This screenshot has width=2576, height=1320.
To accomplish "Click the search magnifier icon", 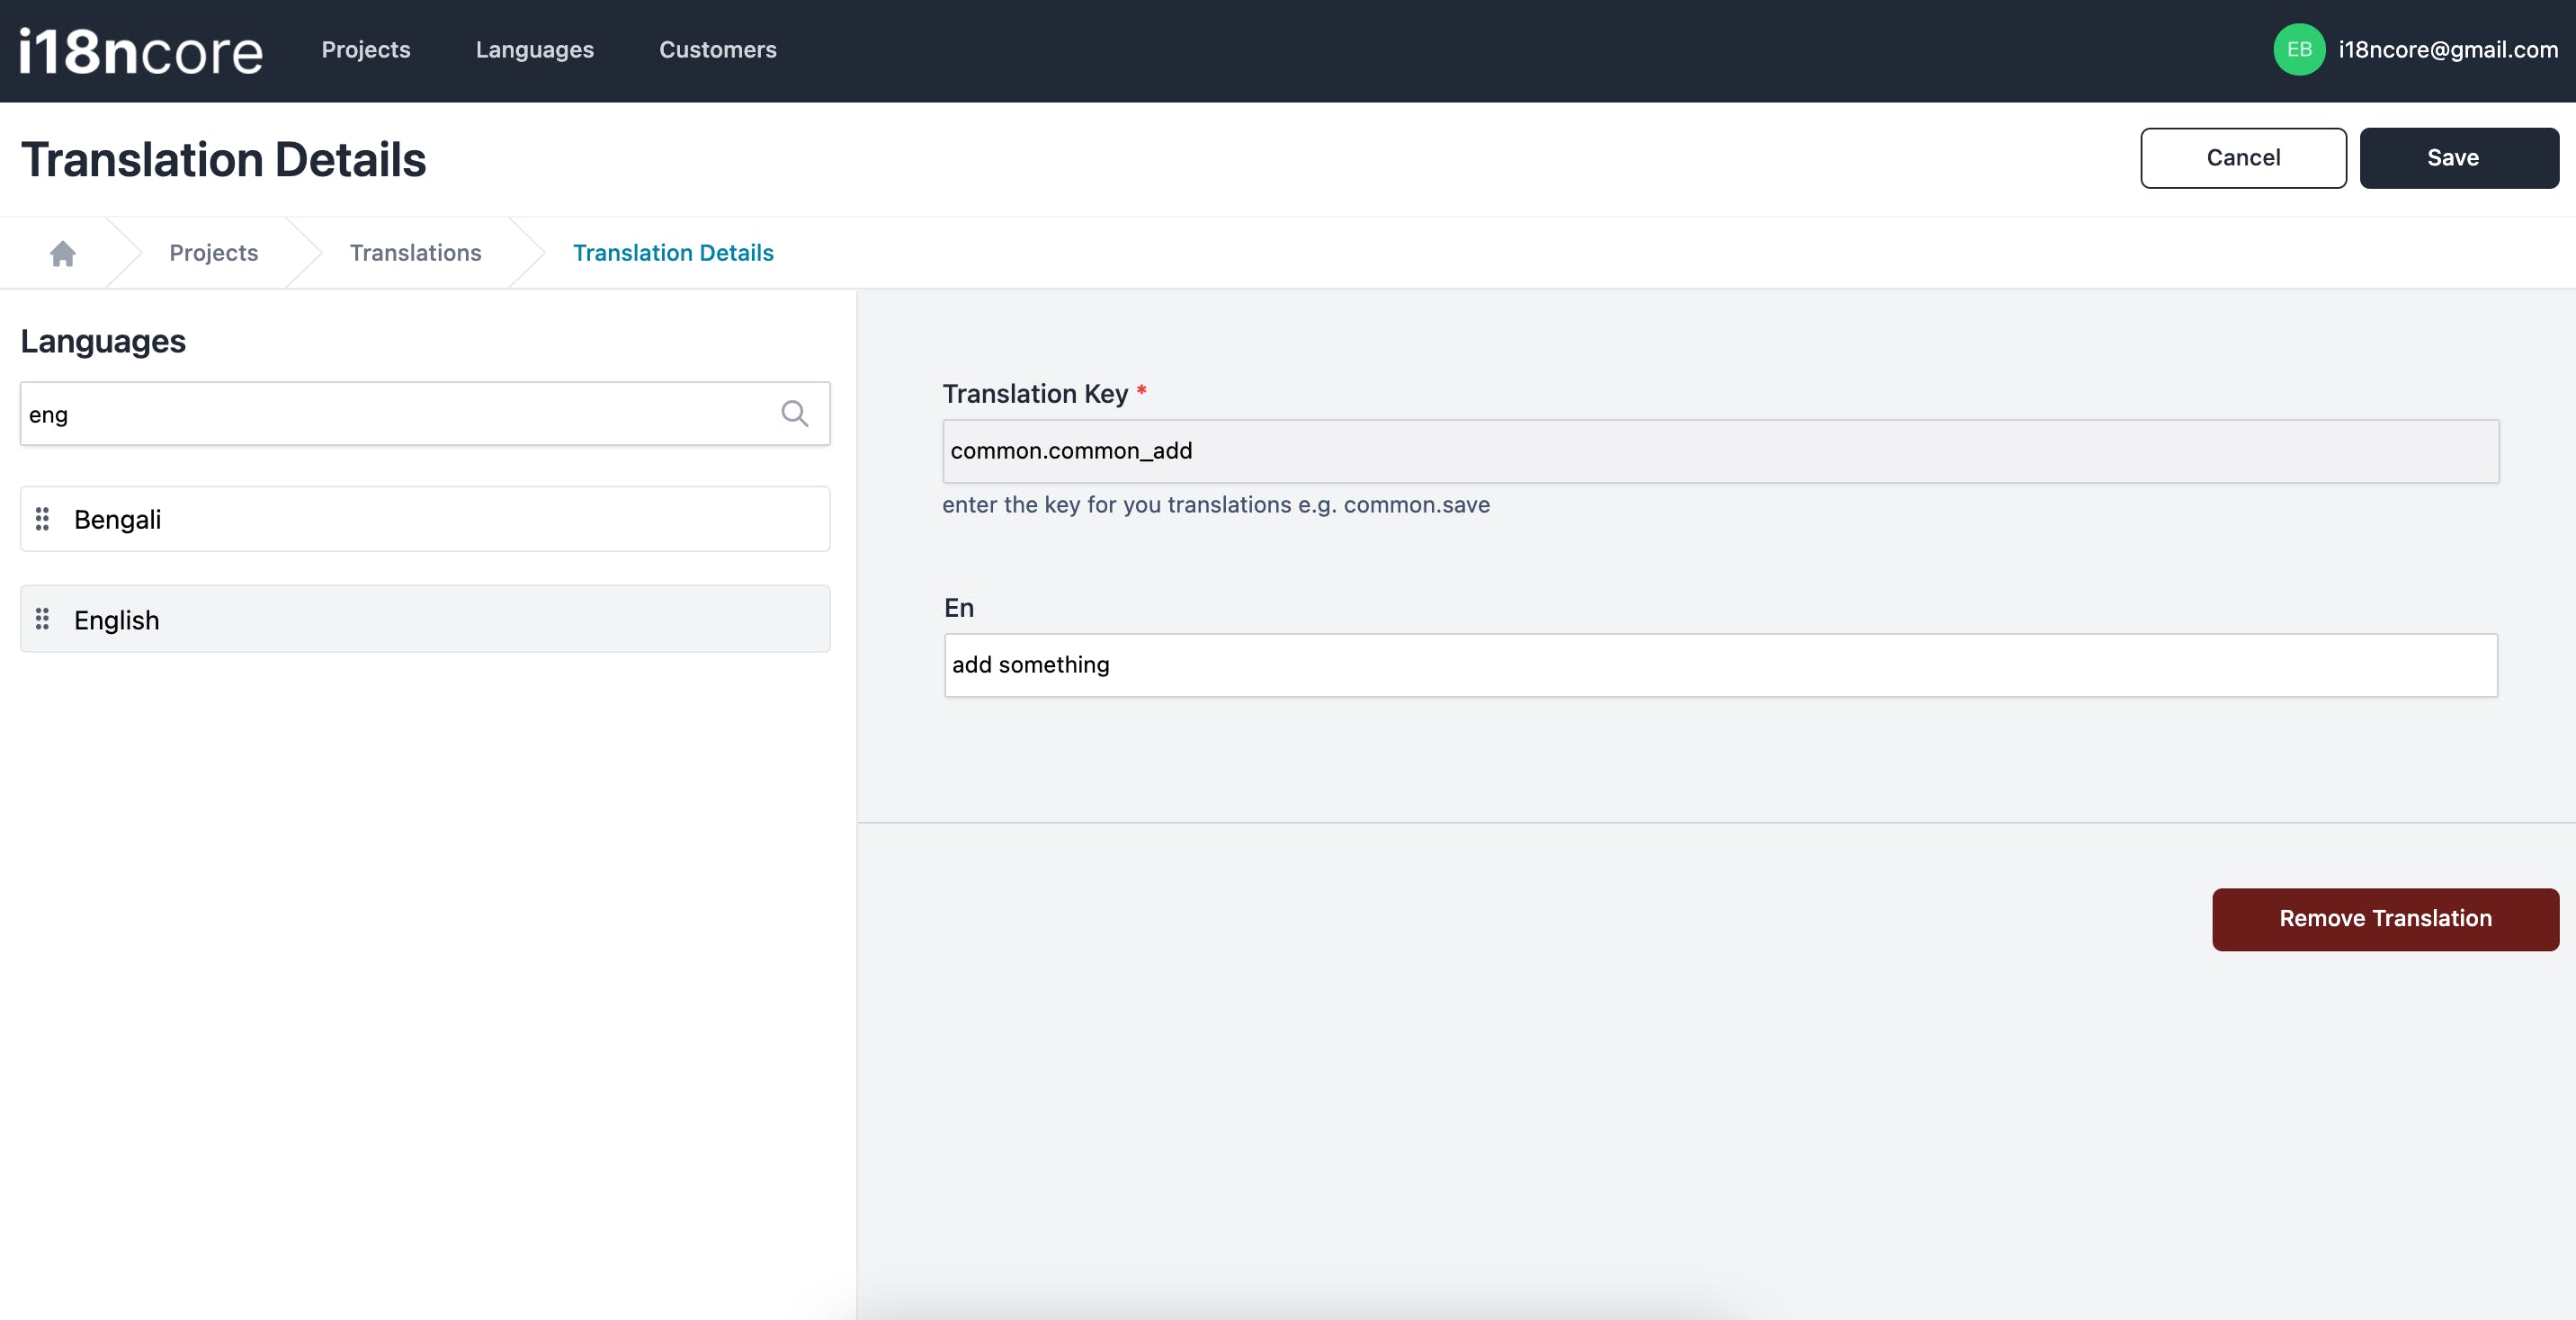I will click(794, 413).
